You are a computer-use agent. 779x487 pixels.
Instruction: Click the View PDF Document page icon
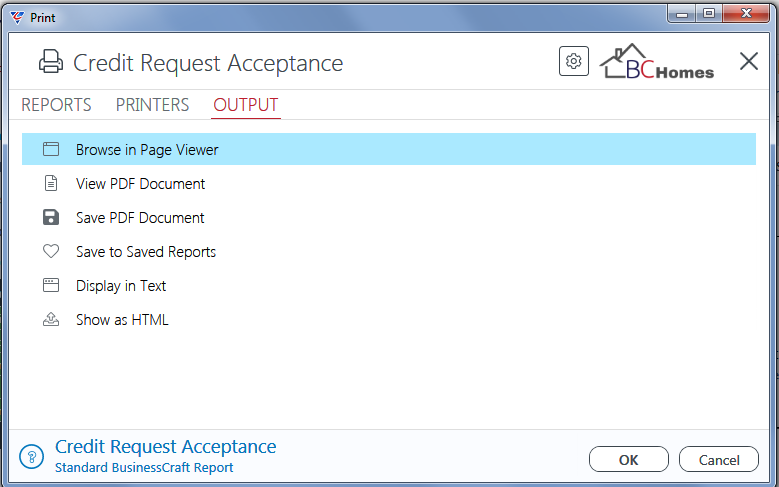[51, 183]
